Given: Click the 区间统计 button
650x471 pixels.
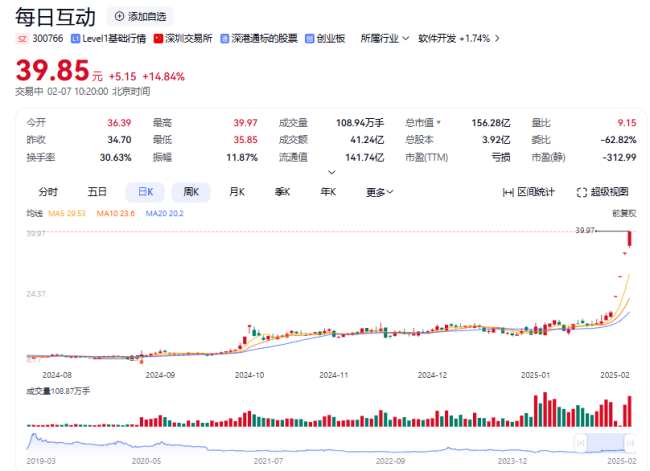Looking at the screenshot, I should tap(529, 192).
